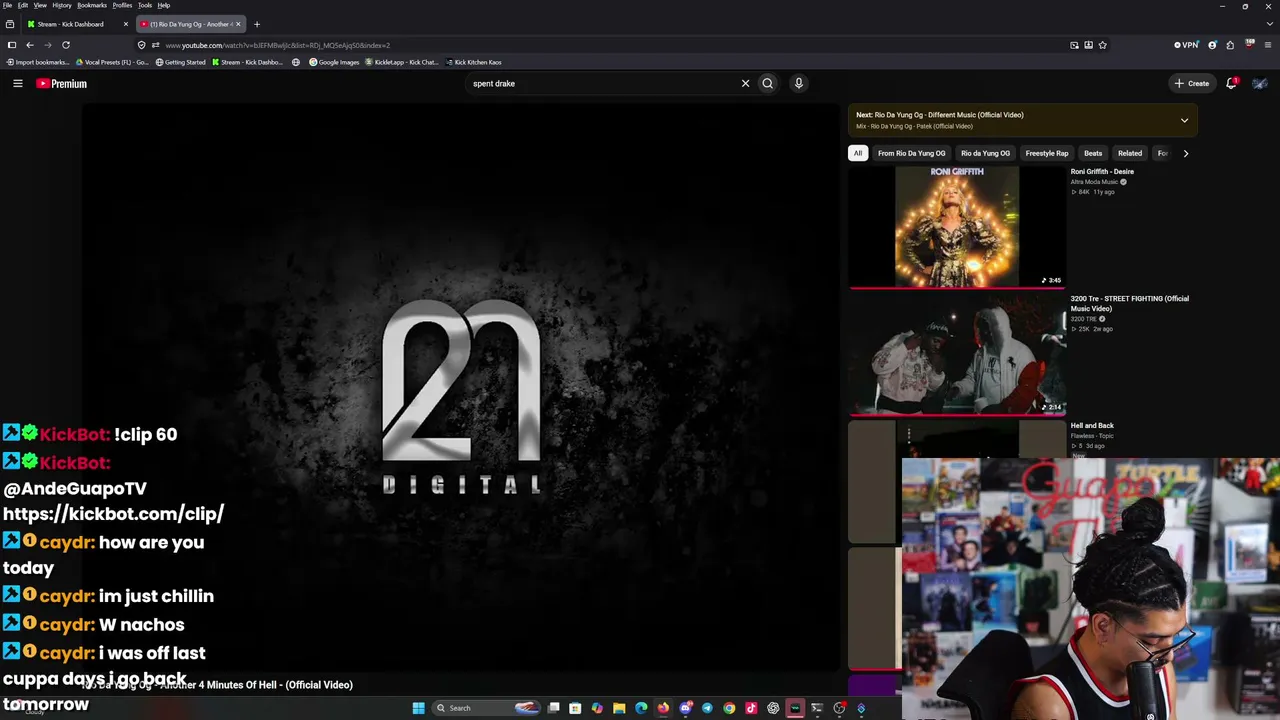The height and width of the screenshot is (720, 1280).
Task: Select the All filter chip
Action: pyautogui.click(x=858, y=153)
